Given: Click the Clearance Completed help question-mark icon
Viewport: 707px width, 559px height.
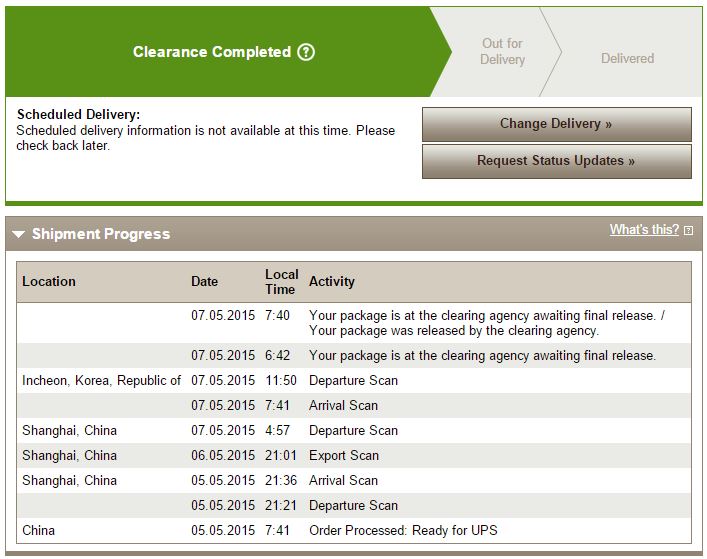Looking at the screenshot, I should 306,52.
